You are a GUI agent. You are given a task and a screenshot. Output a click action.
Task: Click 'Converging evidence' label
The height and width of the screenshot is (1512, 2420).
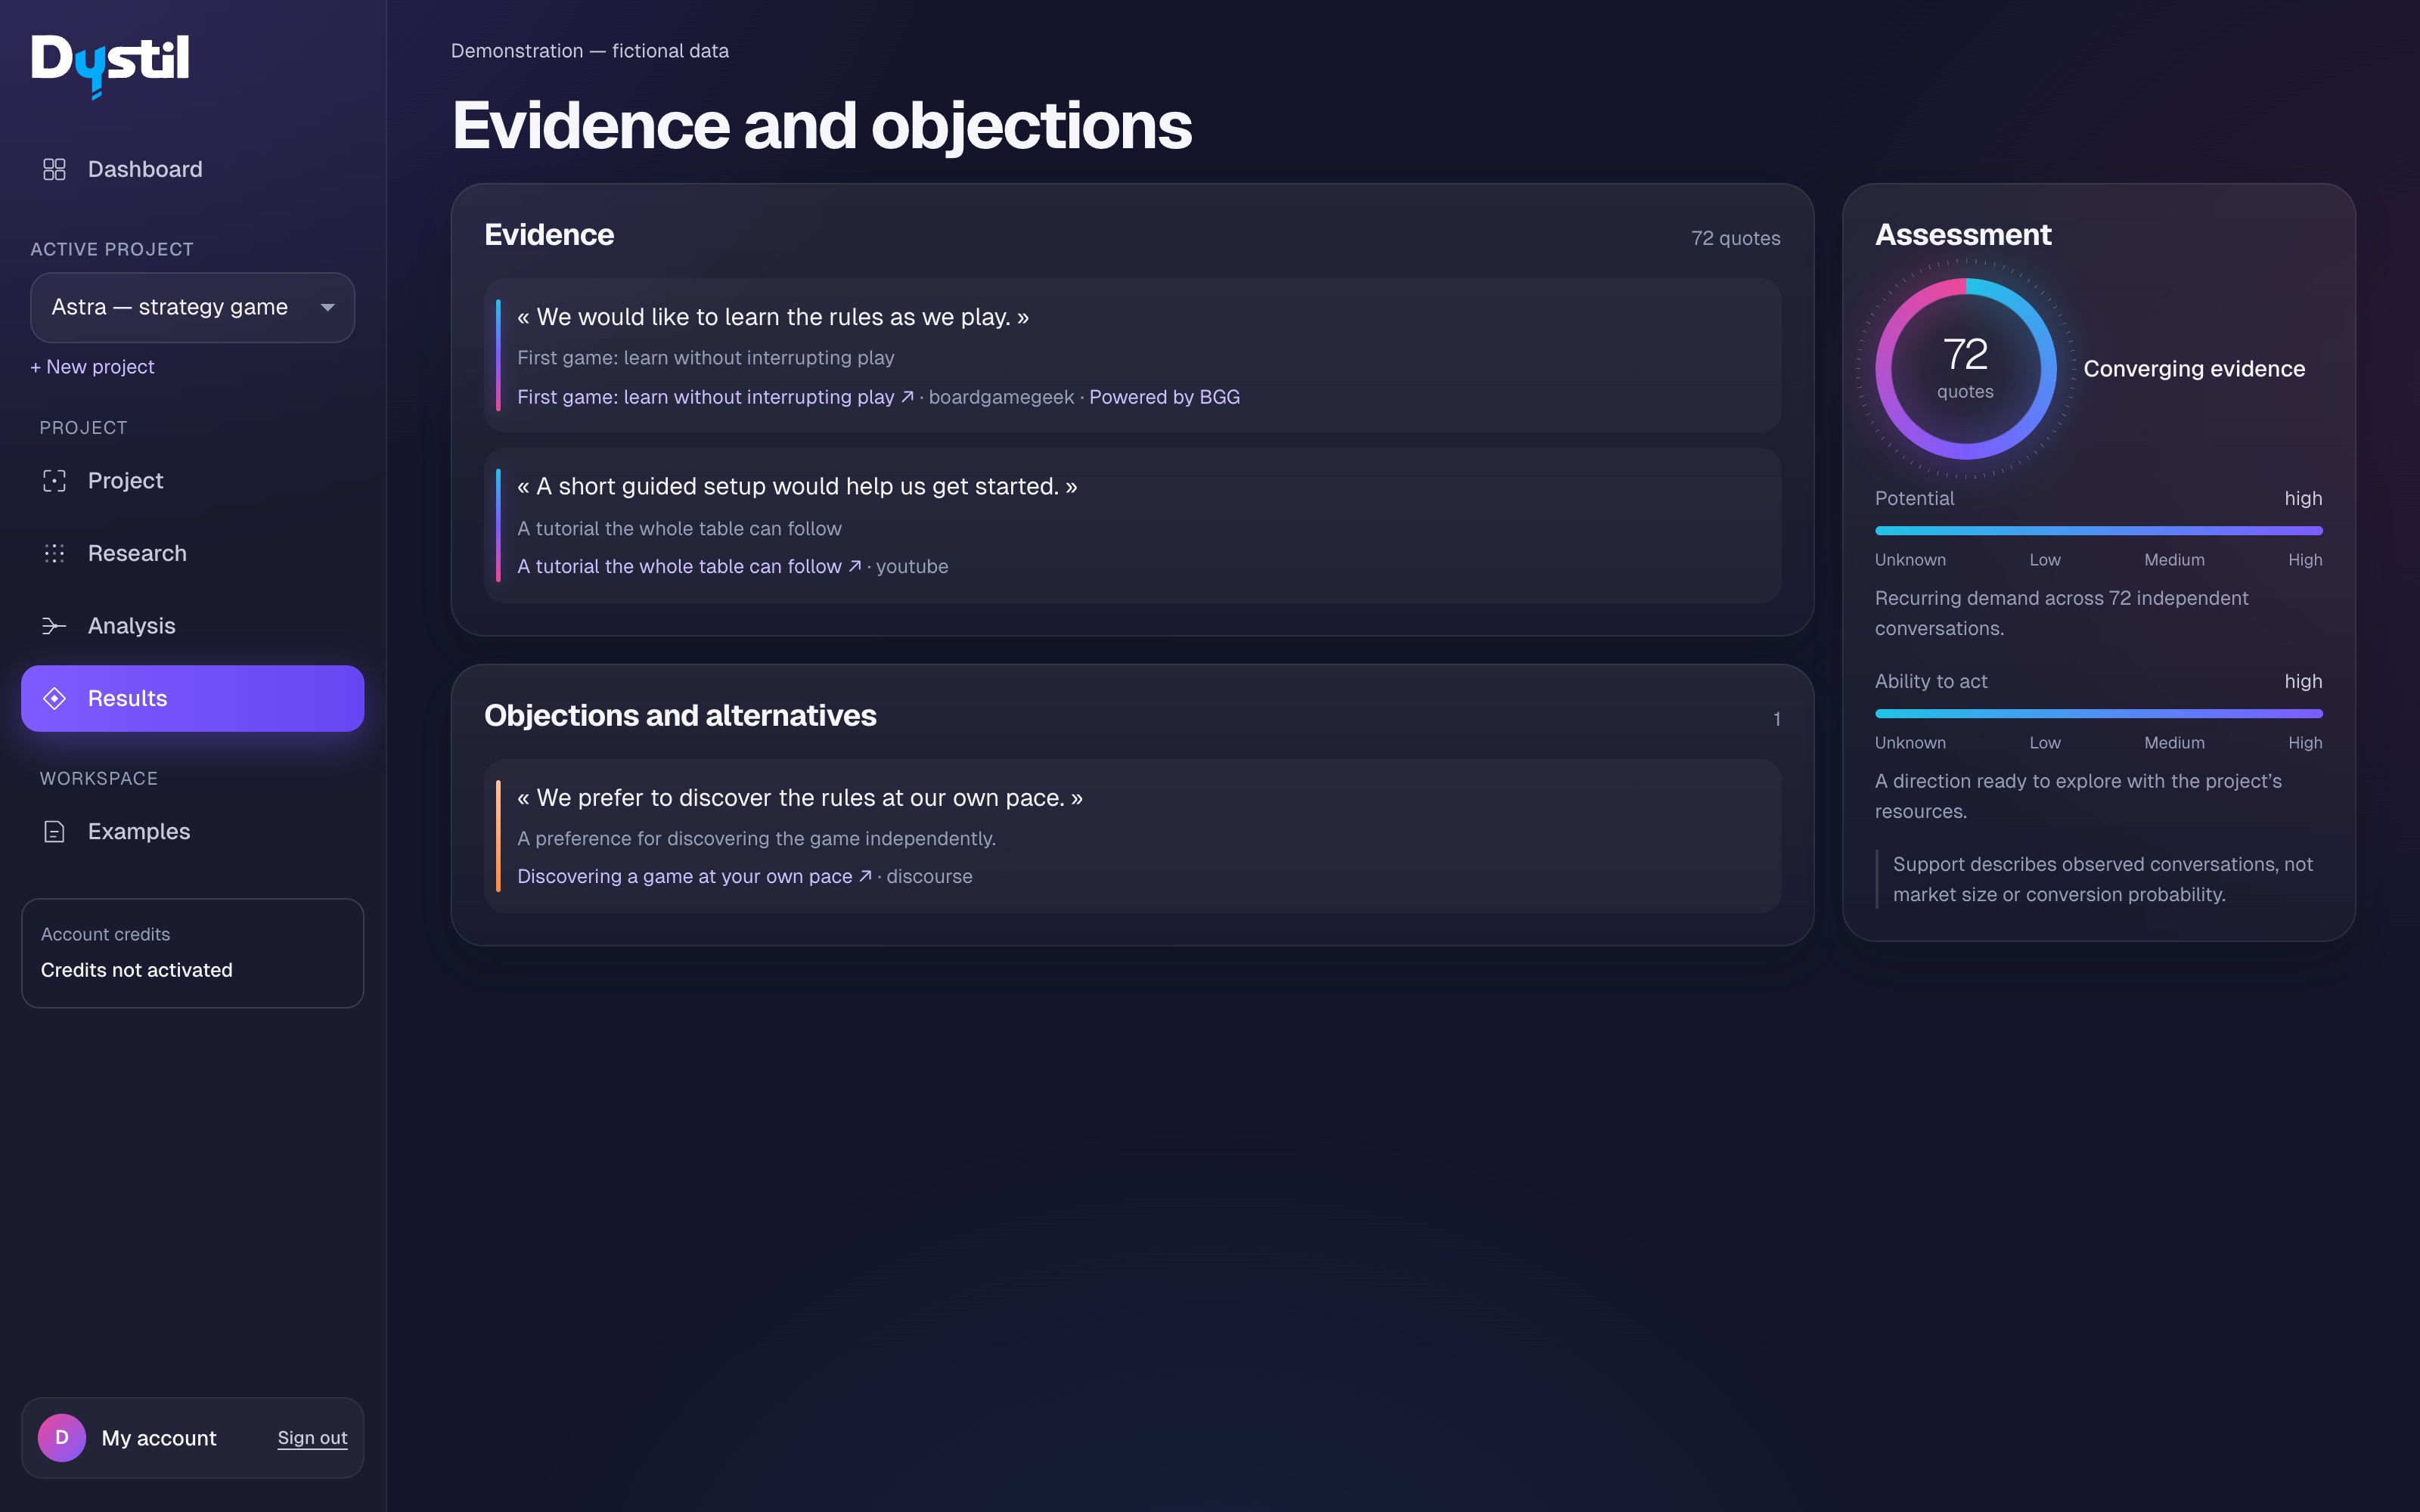click(2194, 369)
